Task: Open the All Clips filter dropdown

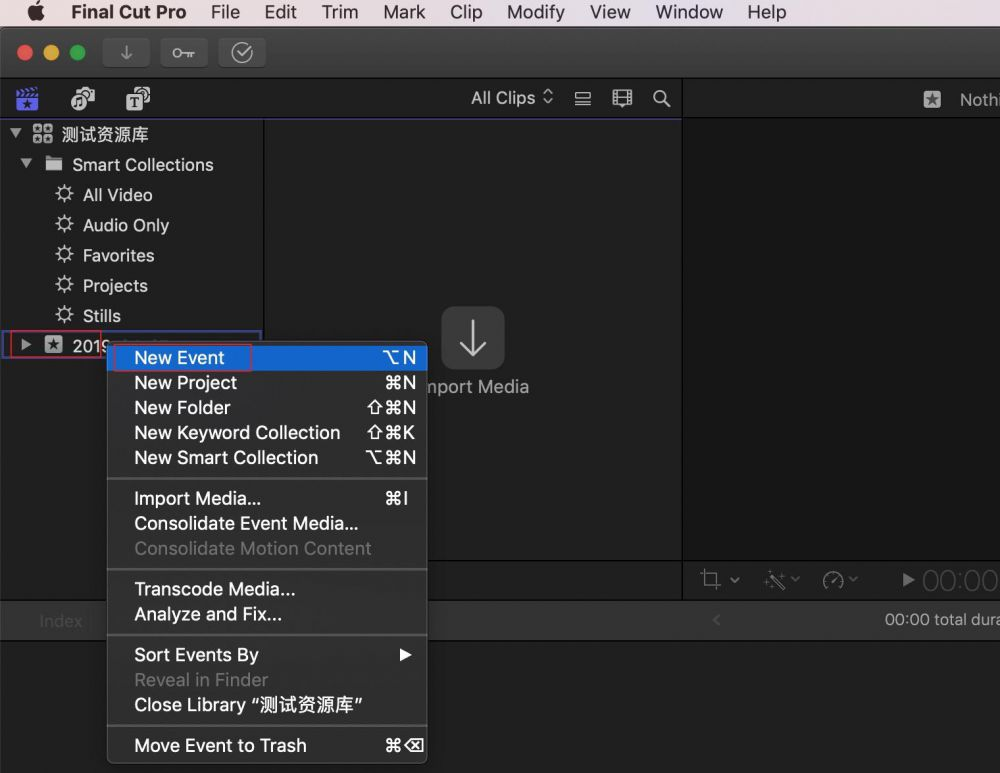Action: pos(512,98)
